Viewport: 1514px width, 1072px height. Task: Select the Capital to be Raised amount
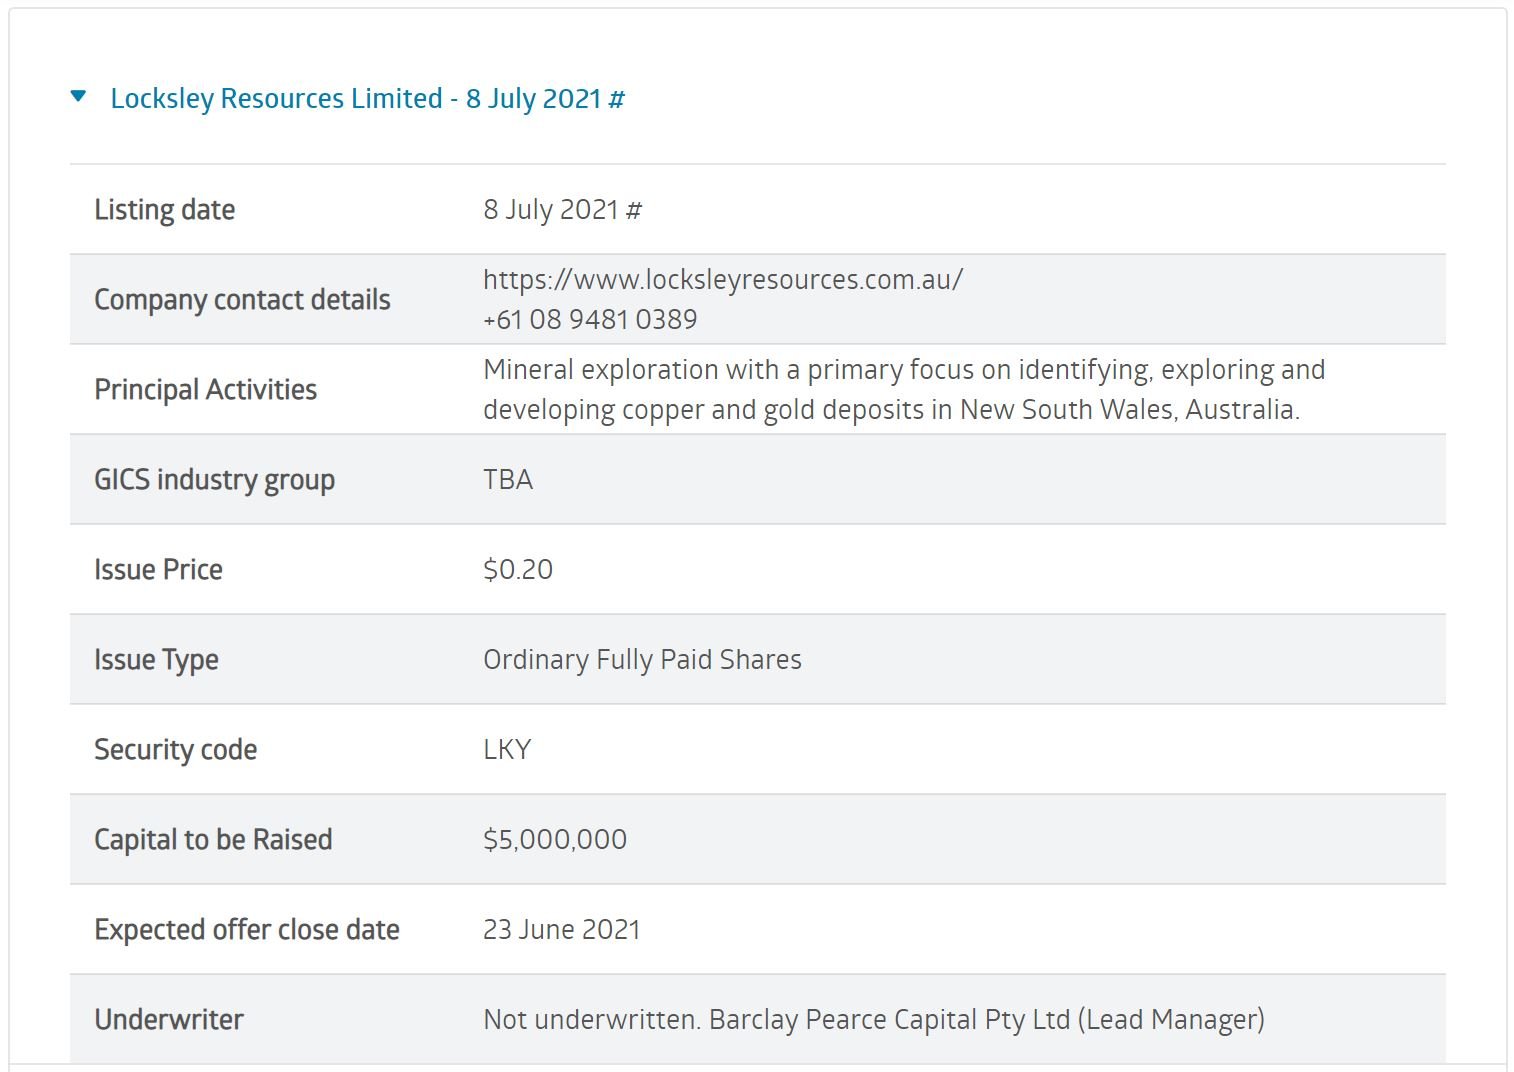555,839
